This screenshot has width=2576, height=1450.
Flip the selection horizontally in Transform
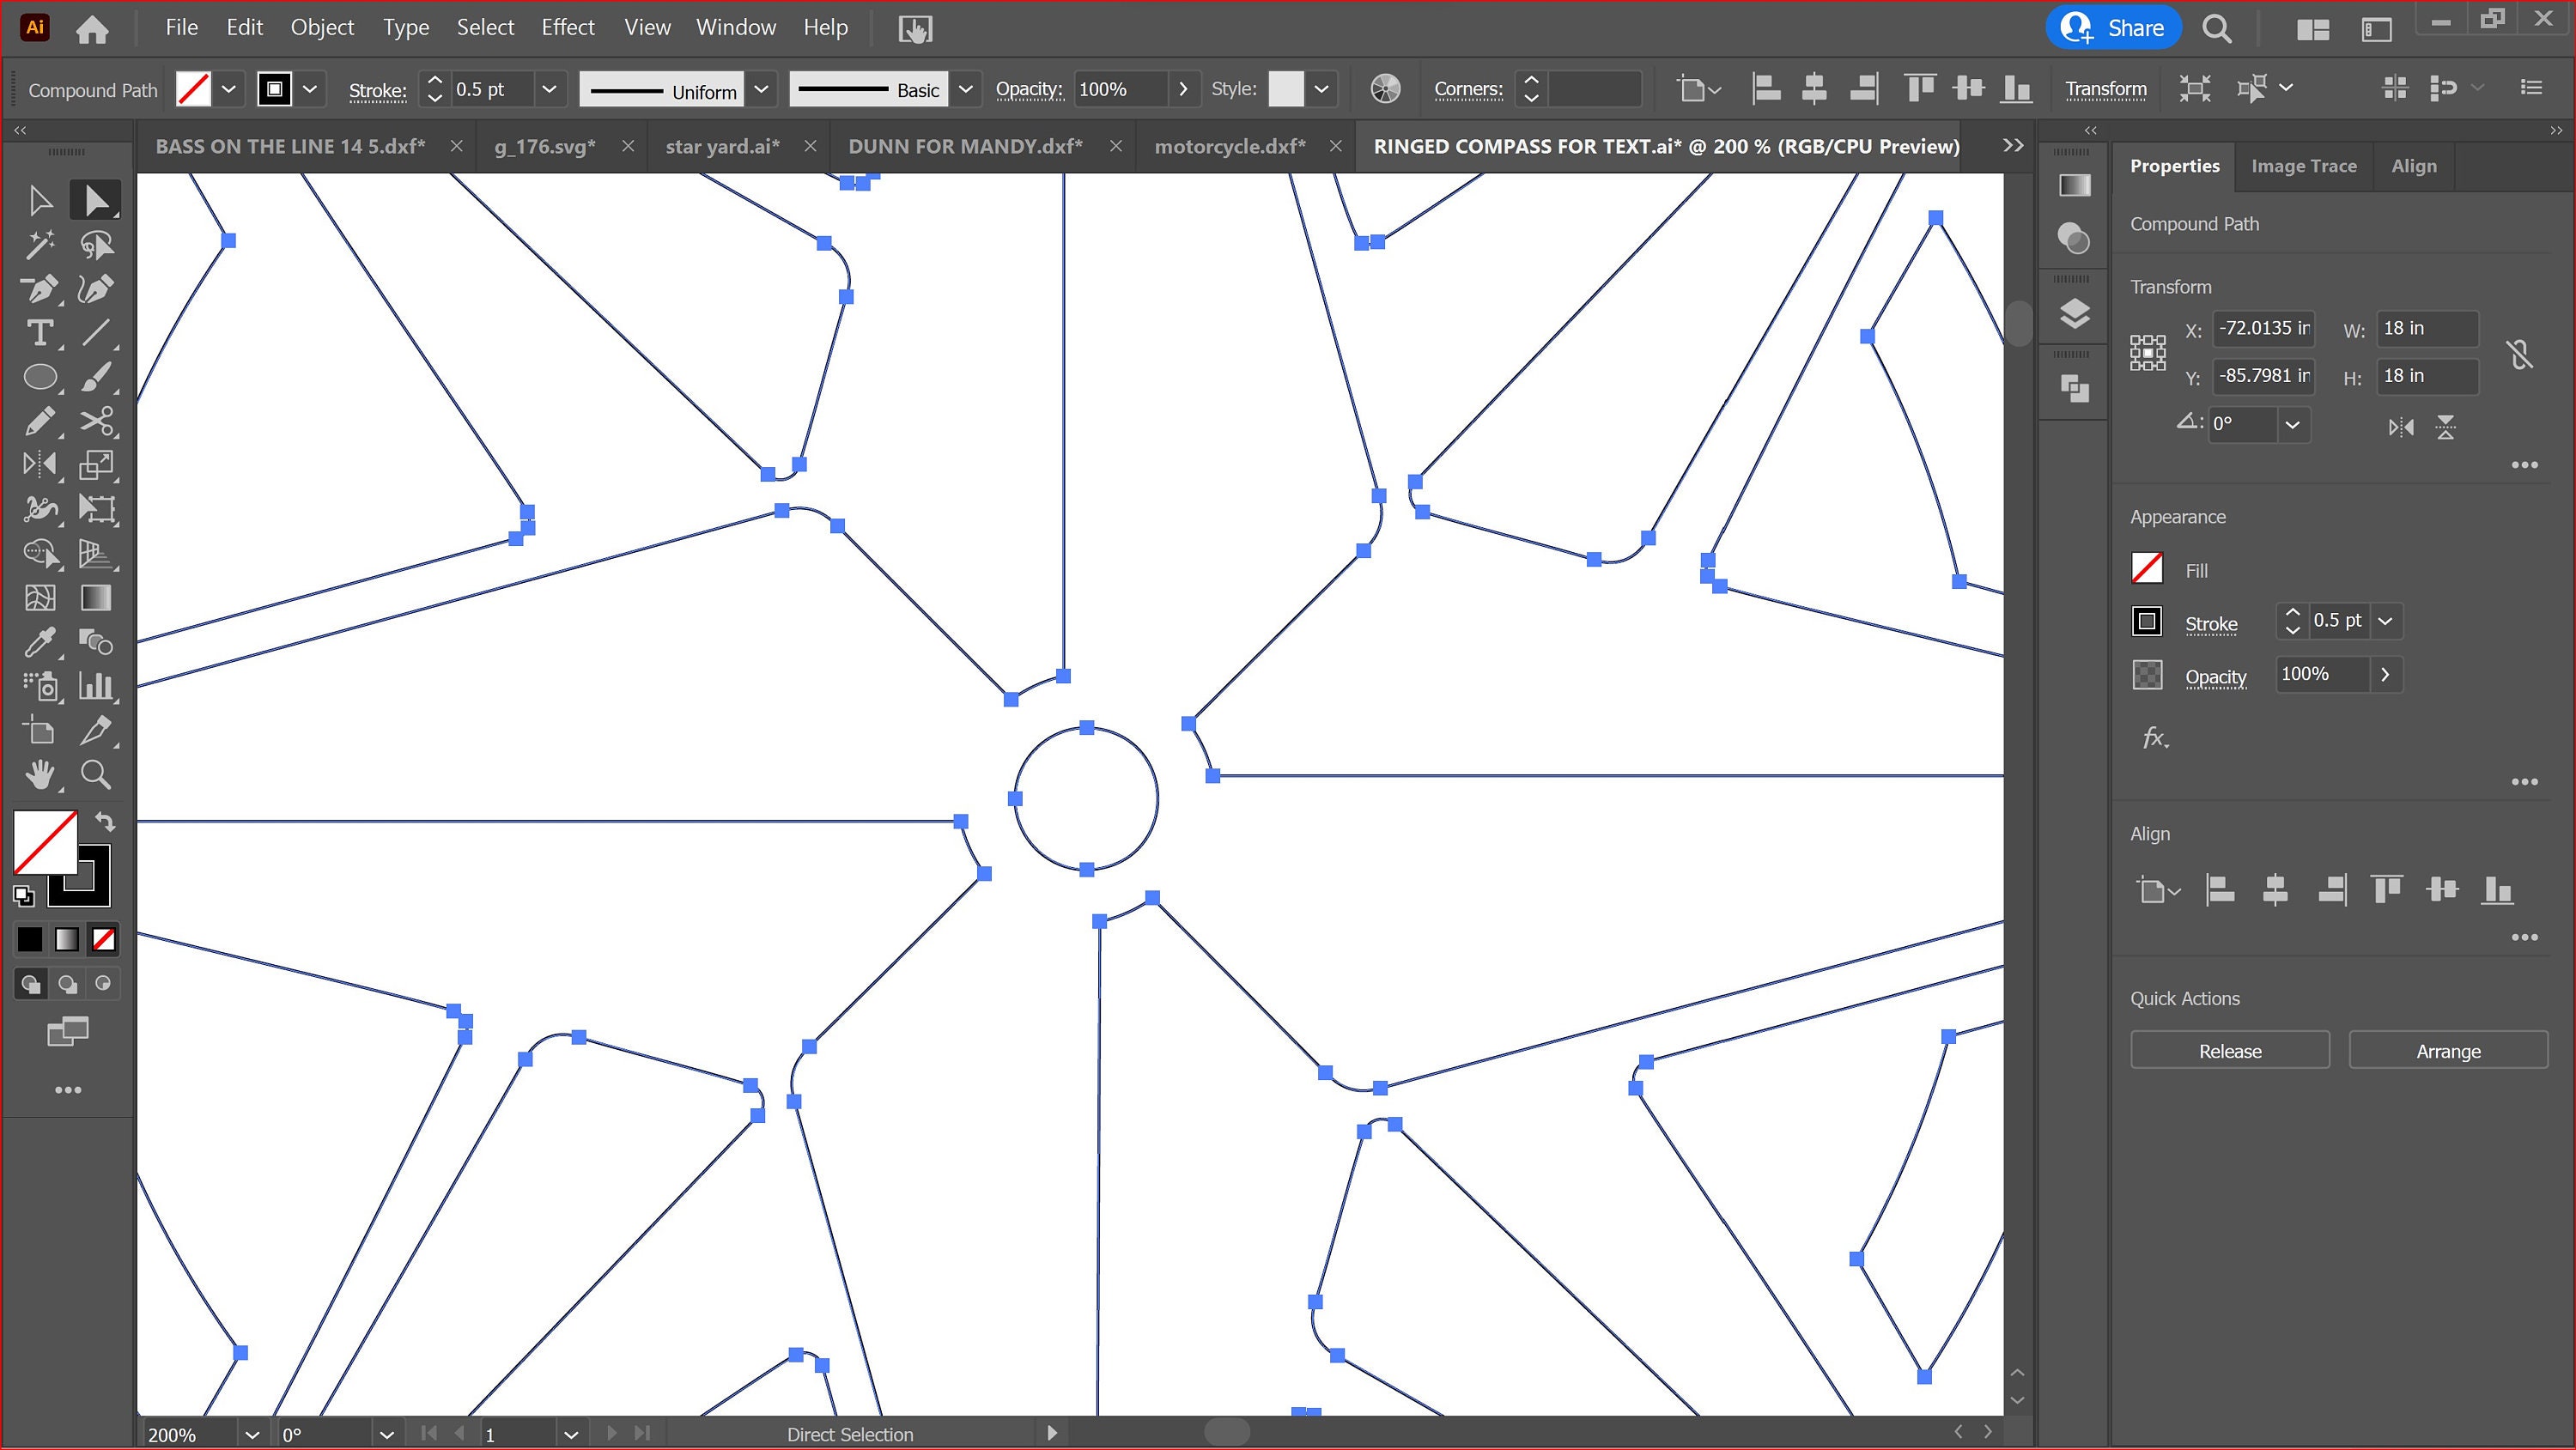[2400, 427]
